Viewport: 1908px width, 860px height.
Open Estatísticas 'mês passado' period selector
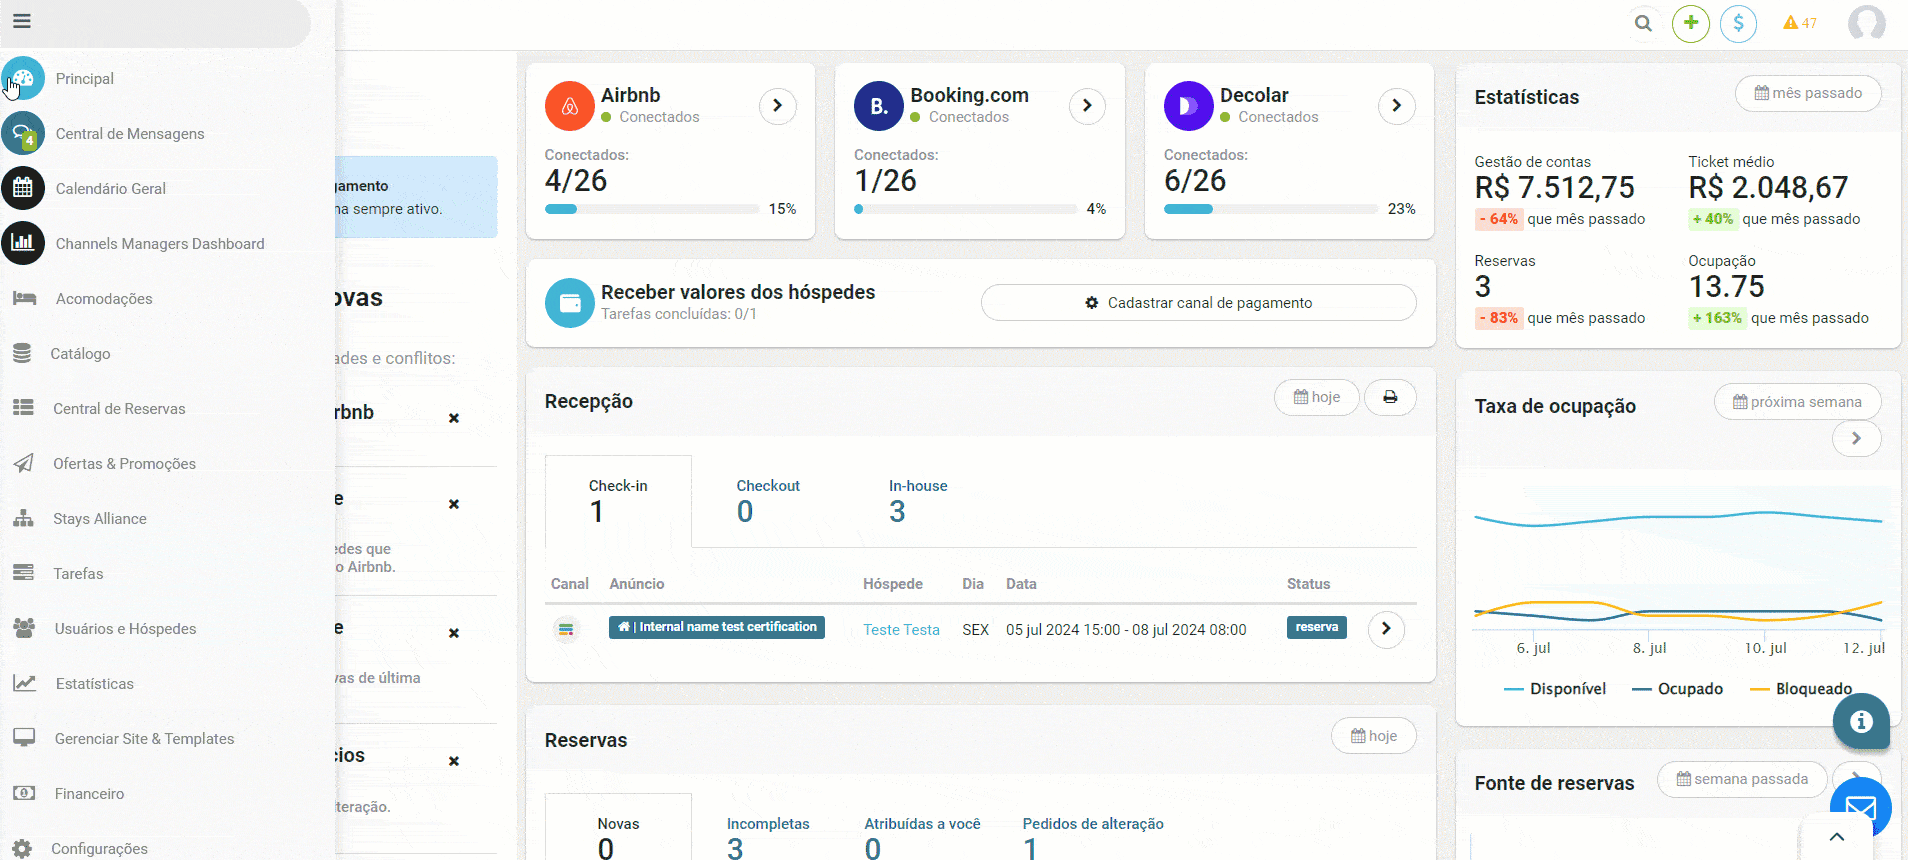(x=1808, y=93)
